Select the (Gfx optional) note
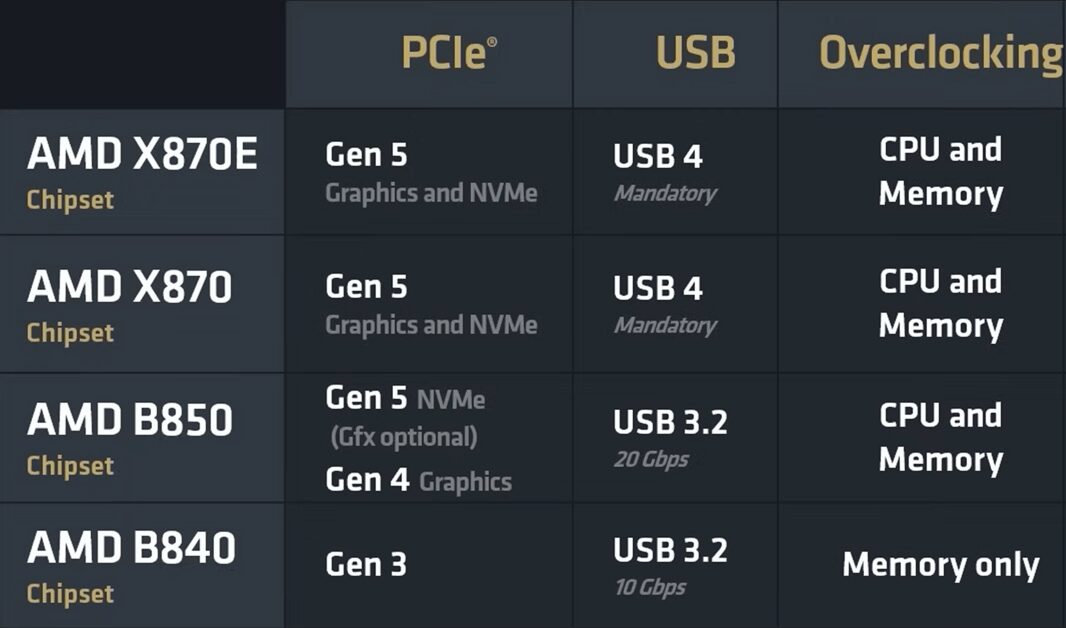 pos(403,437)
